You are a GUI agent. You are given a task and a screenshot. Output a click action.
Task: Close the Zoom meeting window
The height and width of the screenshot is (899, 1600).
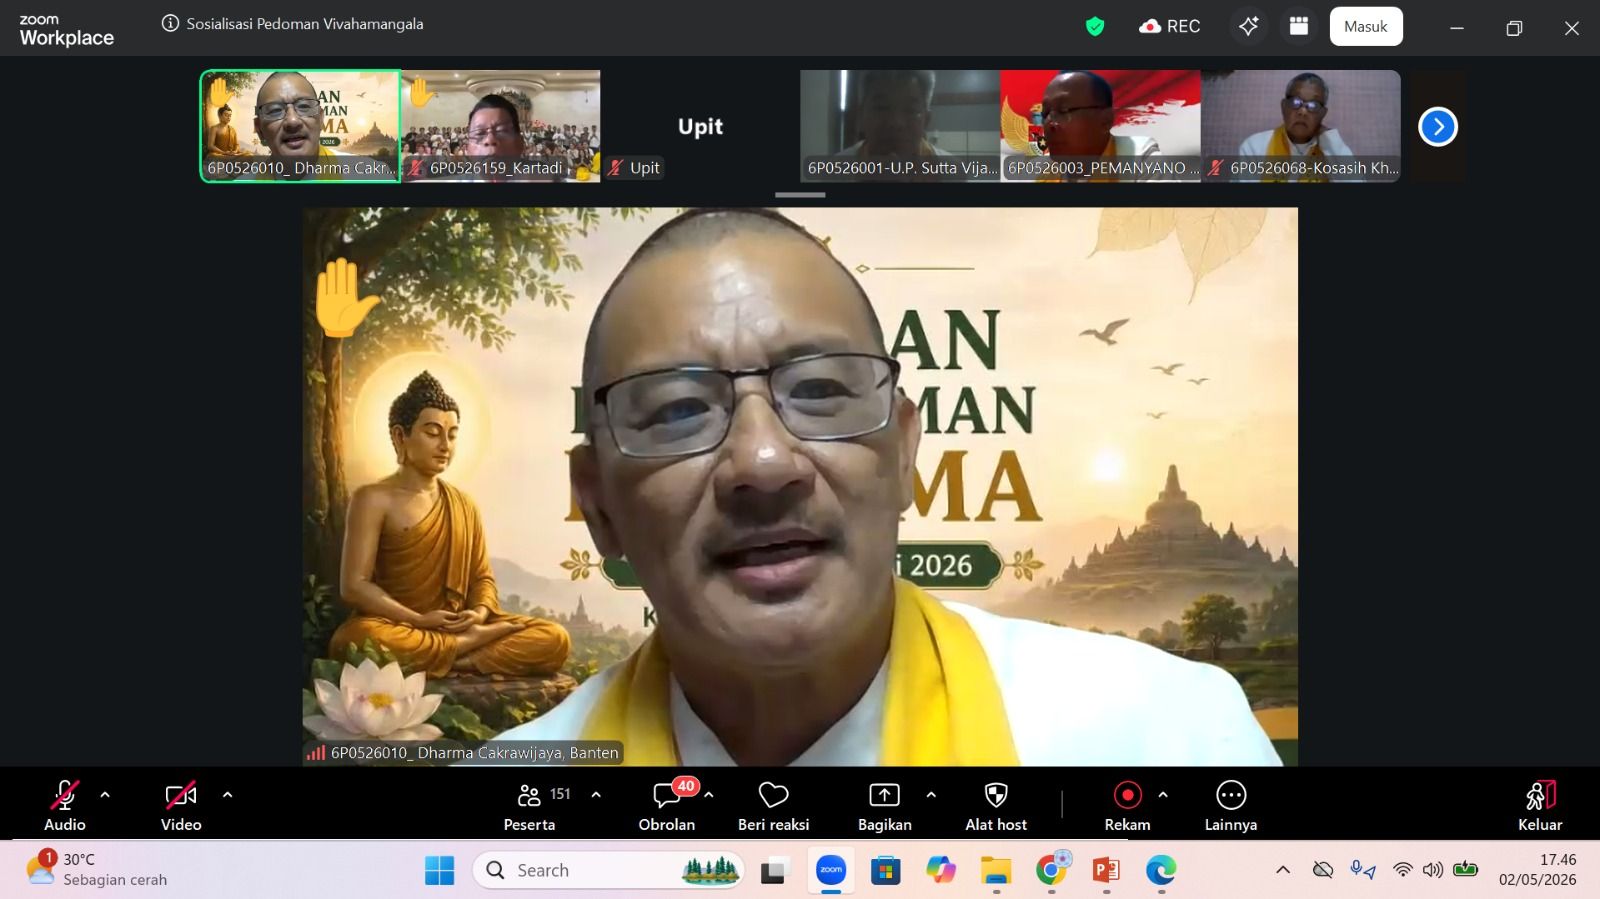click(x=1572, y=28)
